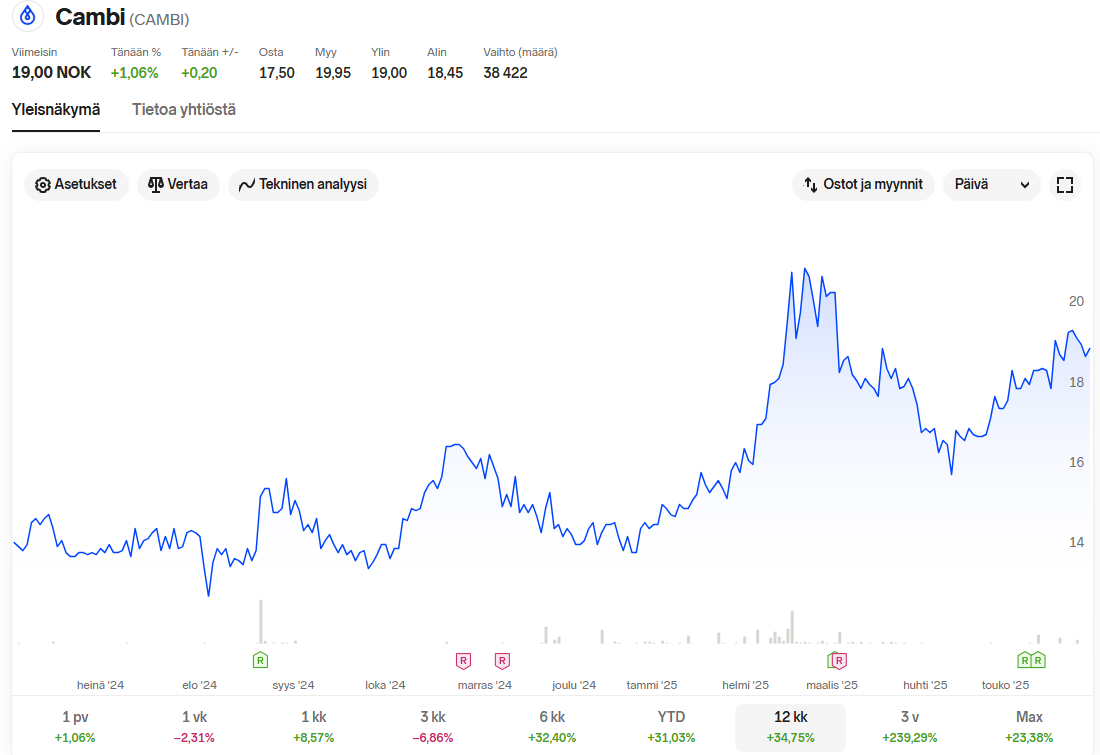Screen dimensions: 1100x755
Task: Switch to Tietoa yhtiöstä tab
Action: [x=184, y=110]
